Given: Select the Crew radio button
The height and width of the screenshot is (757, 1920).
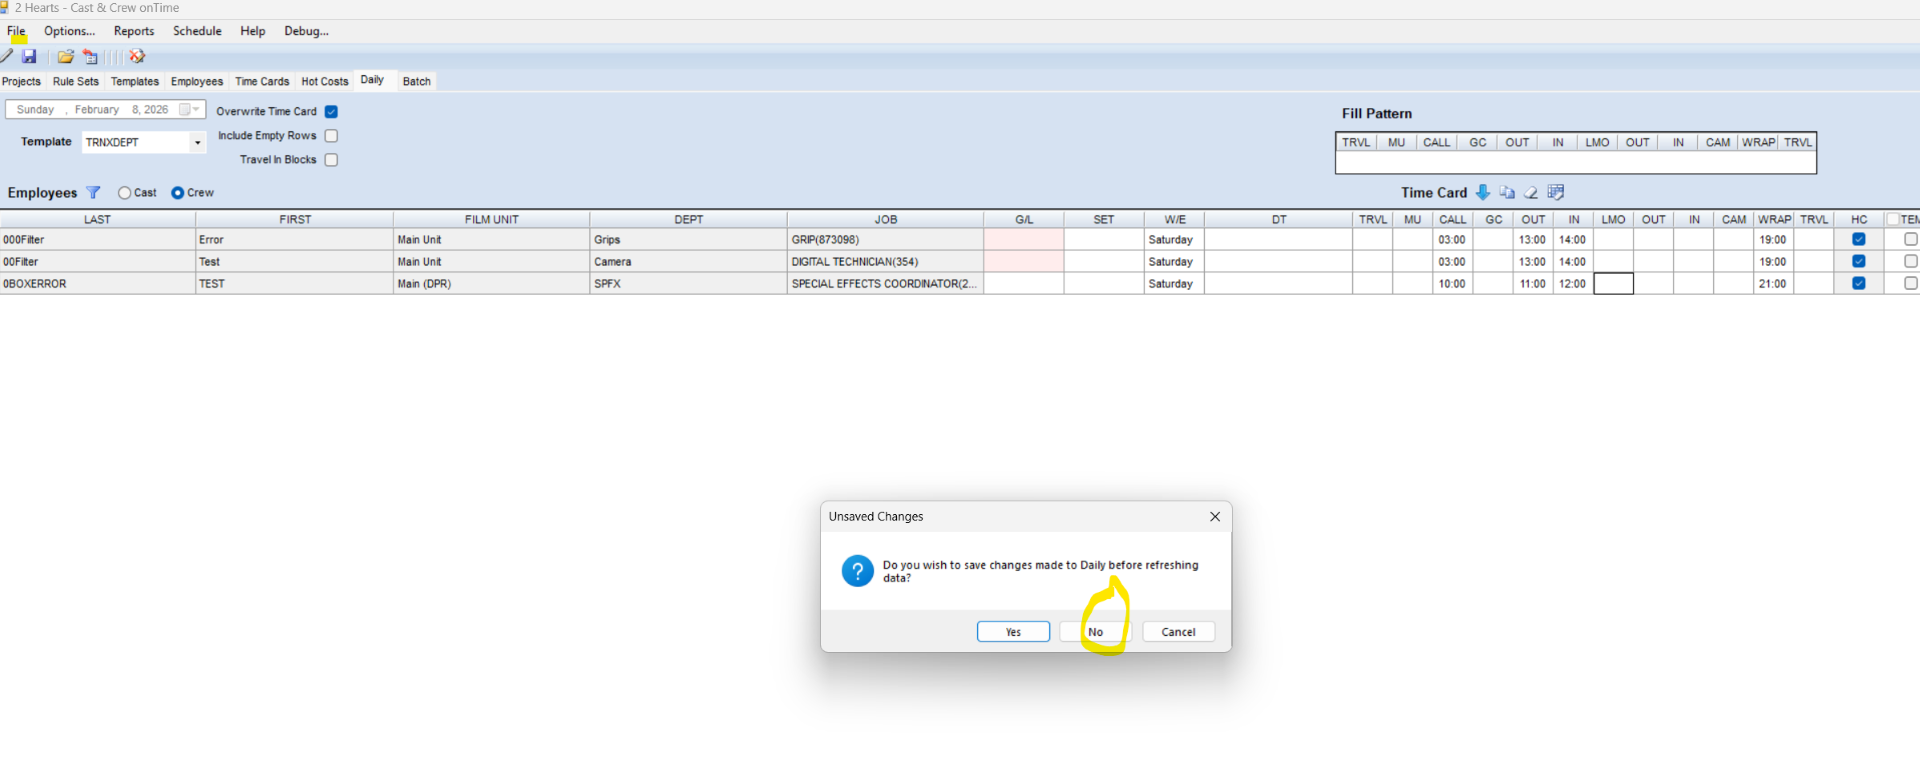Looking at the screenshot, I should 177,193.
